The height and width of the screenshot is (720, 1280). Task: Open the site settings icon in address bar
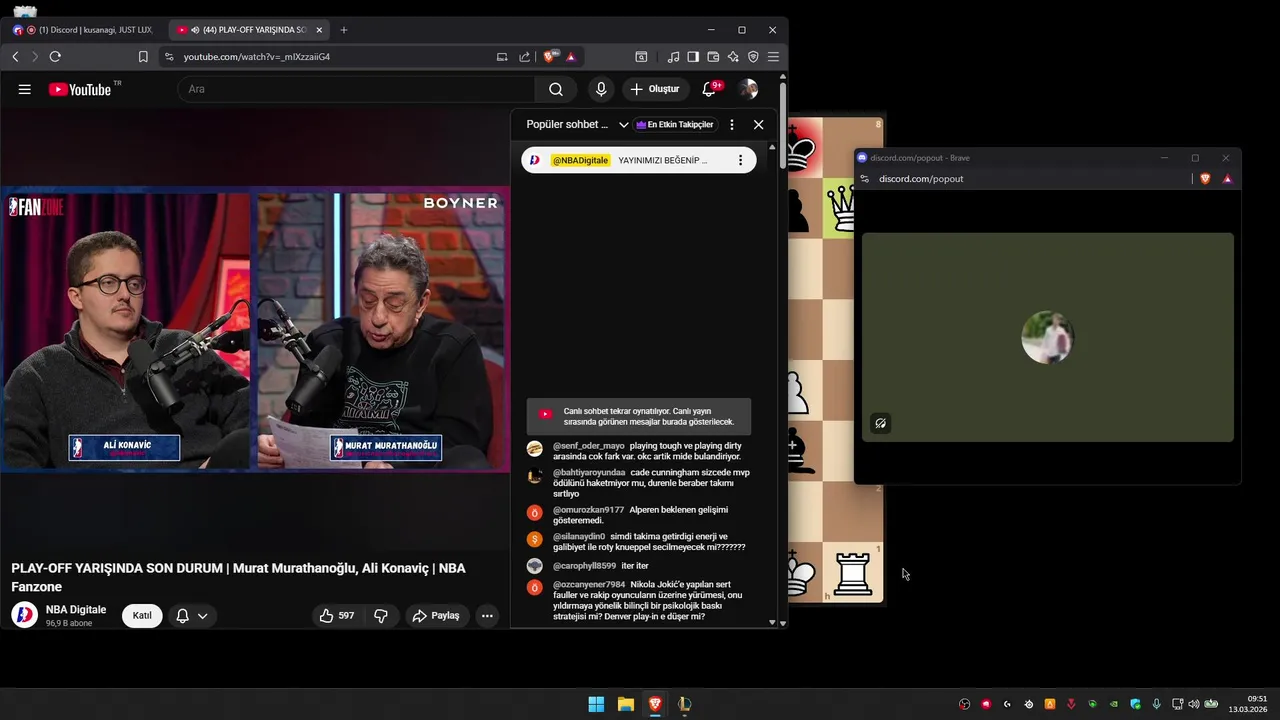169,57
